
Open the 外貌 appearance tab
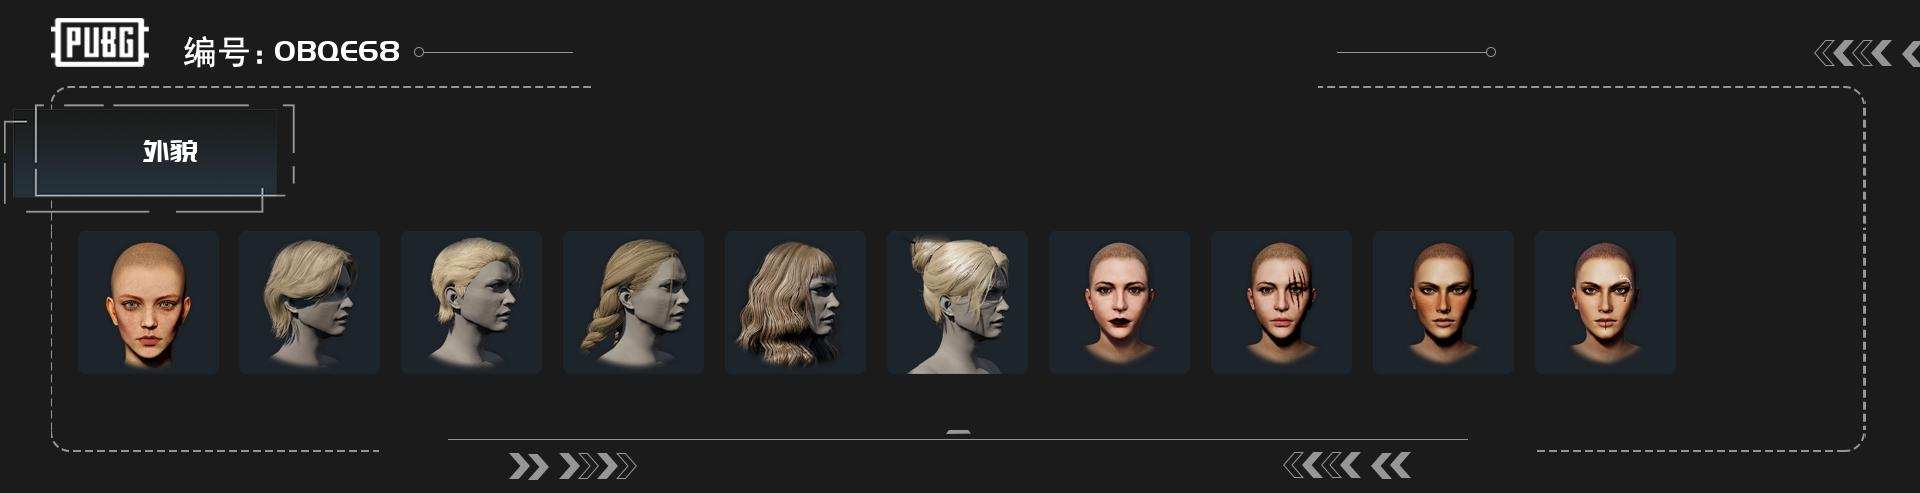point(156,152)
